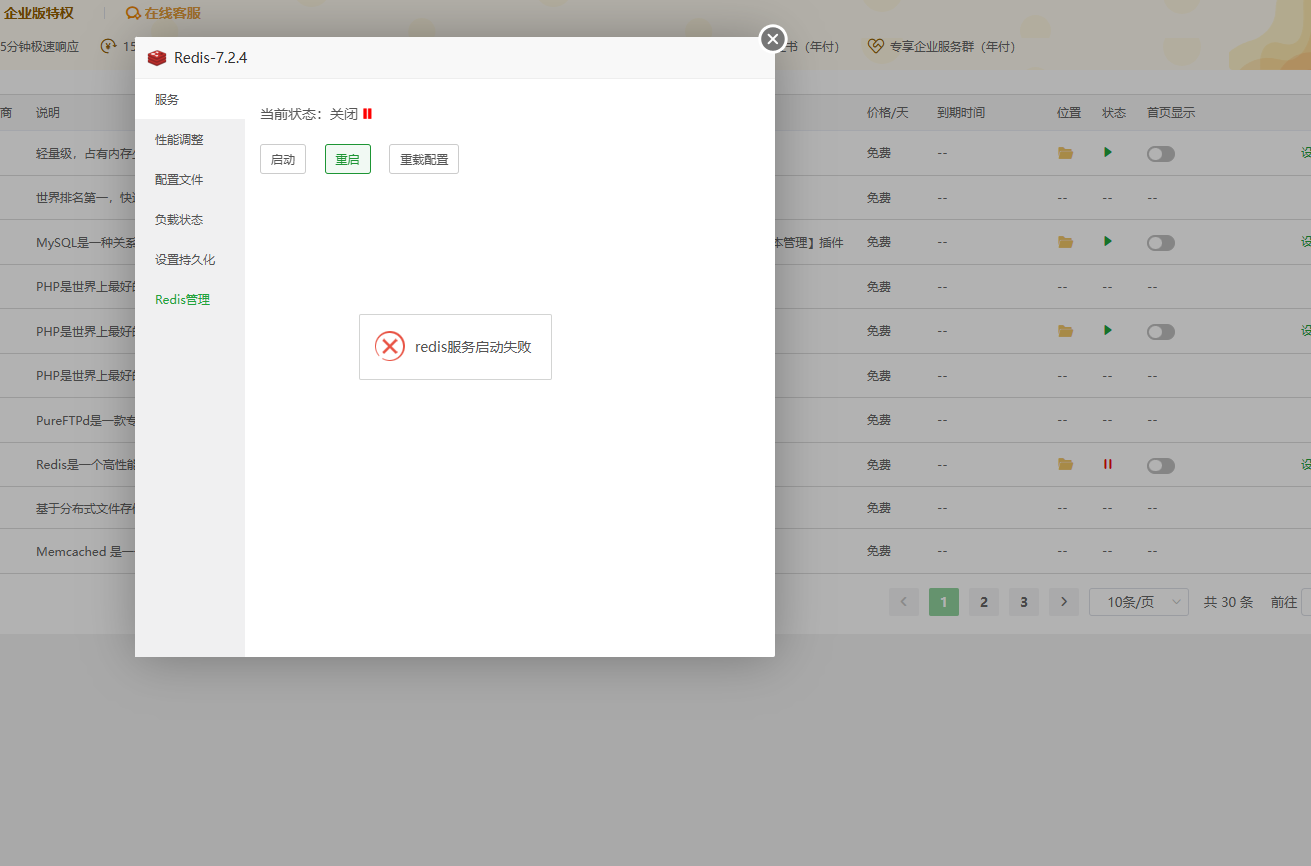Toggle homepage display for the 轻量级 row
This screenshot has width=1311, height=866.
coord(1161,154)
